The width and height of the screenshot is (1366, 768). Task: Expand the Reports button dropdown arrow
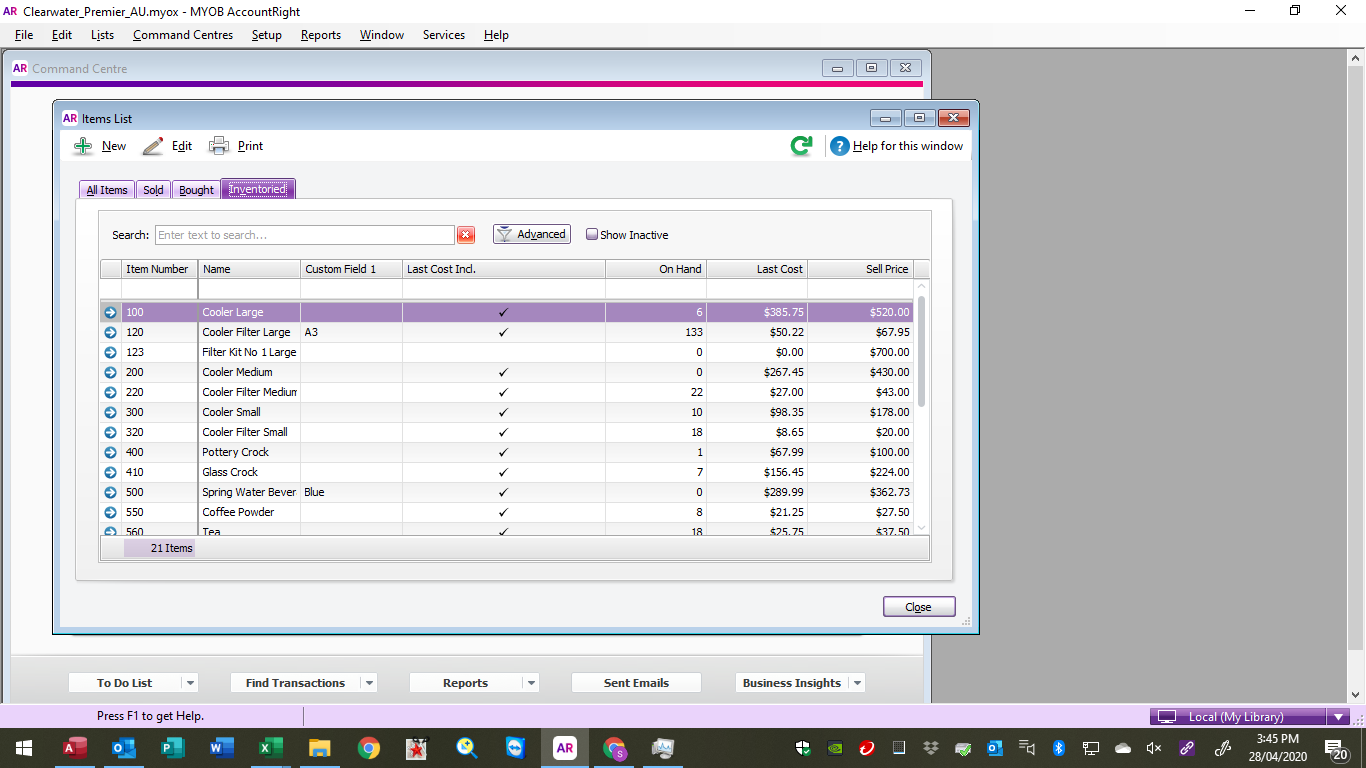click(531, 683)
